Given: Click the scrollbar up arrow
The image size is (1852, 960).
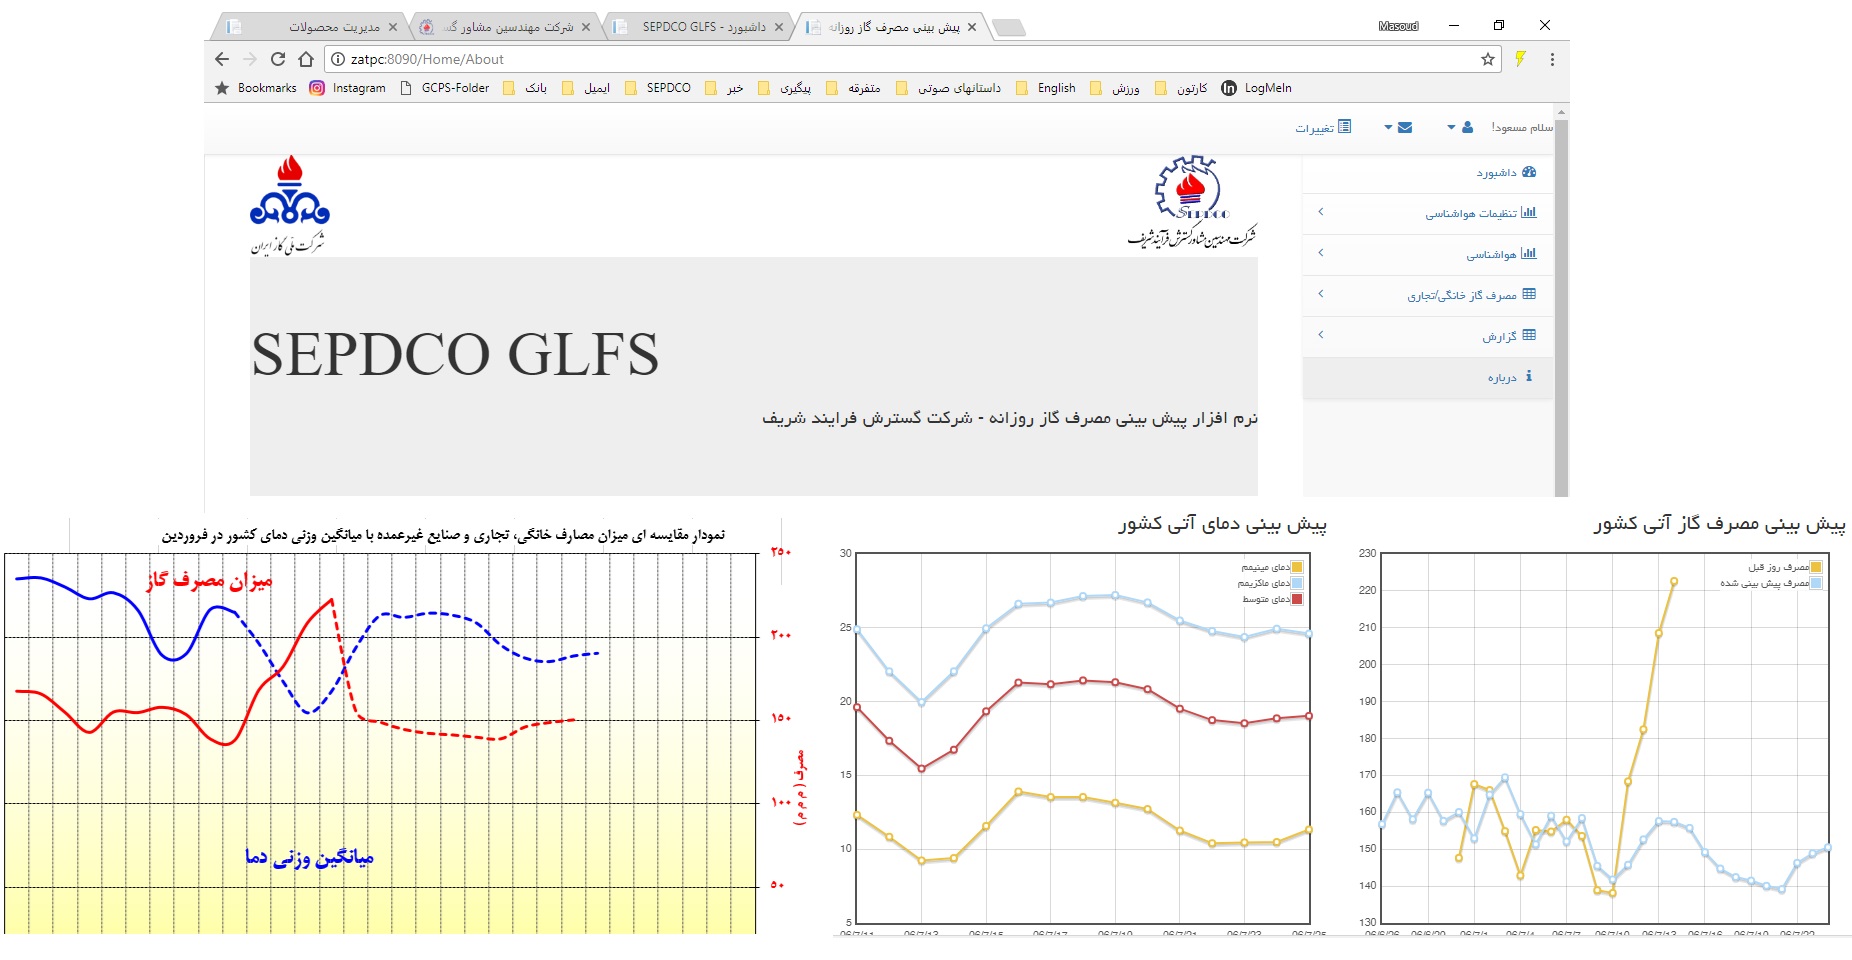Looking at the screenshot, I should click(1562, 110).
